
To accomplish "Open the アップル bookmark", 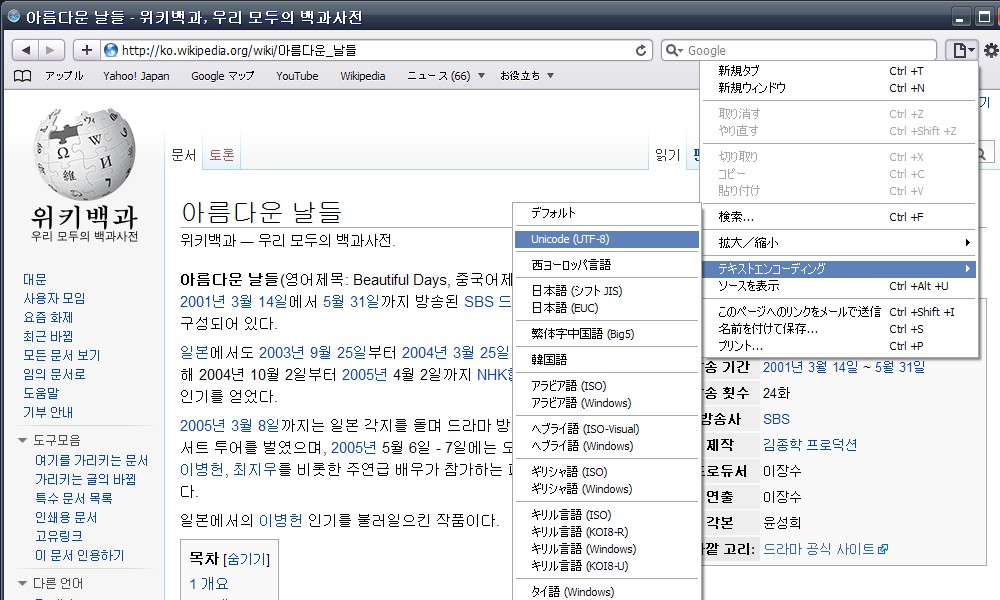I will point(64,76).
